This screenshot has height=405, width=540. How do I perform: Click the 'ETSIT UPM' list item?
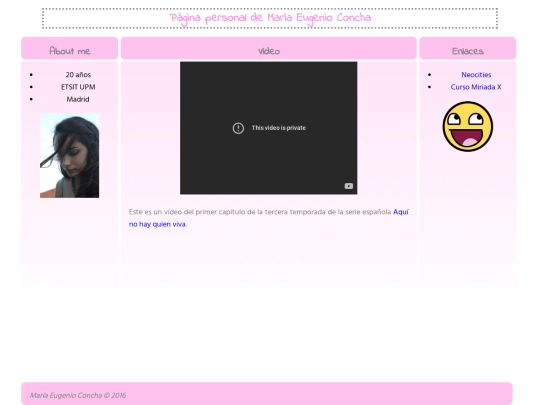78,87
